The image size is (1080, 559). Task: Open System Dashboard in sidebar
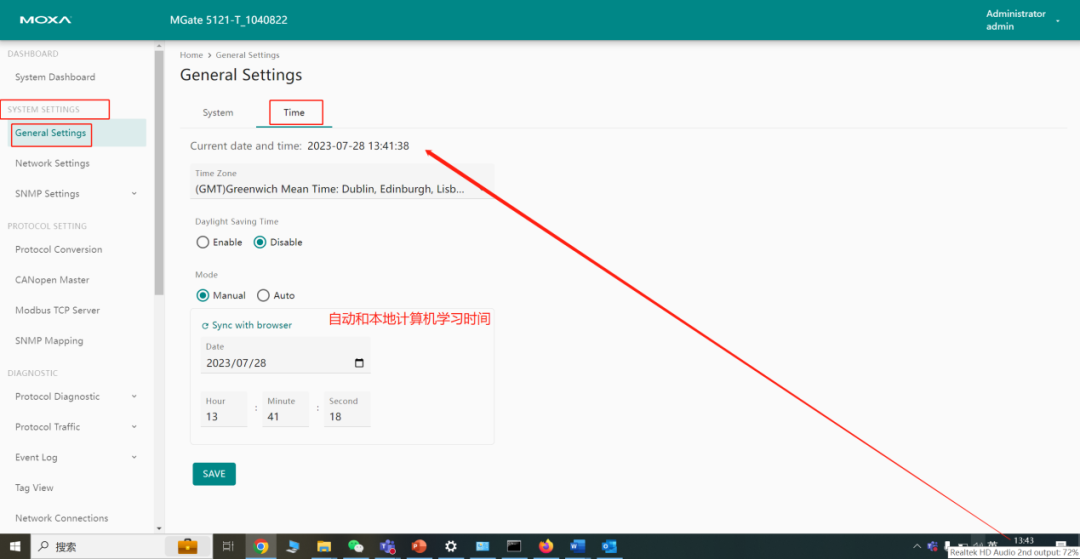tap(55, 77)
